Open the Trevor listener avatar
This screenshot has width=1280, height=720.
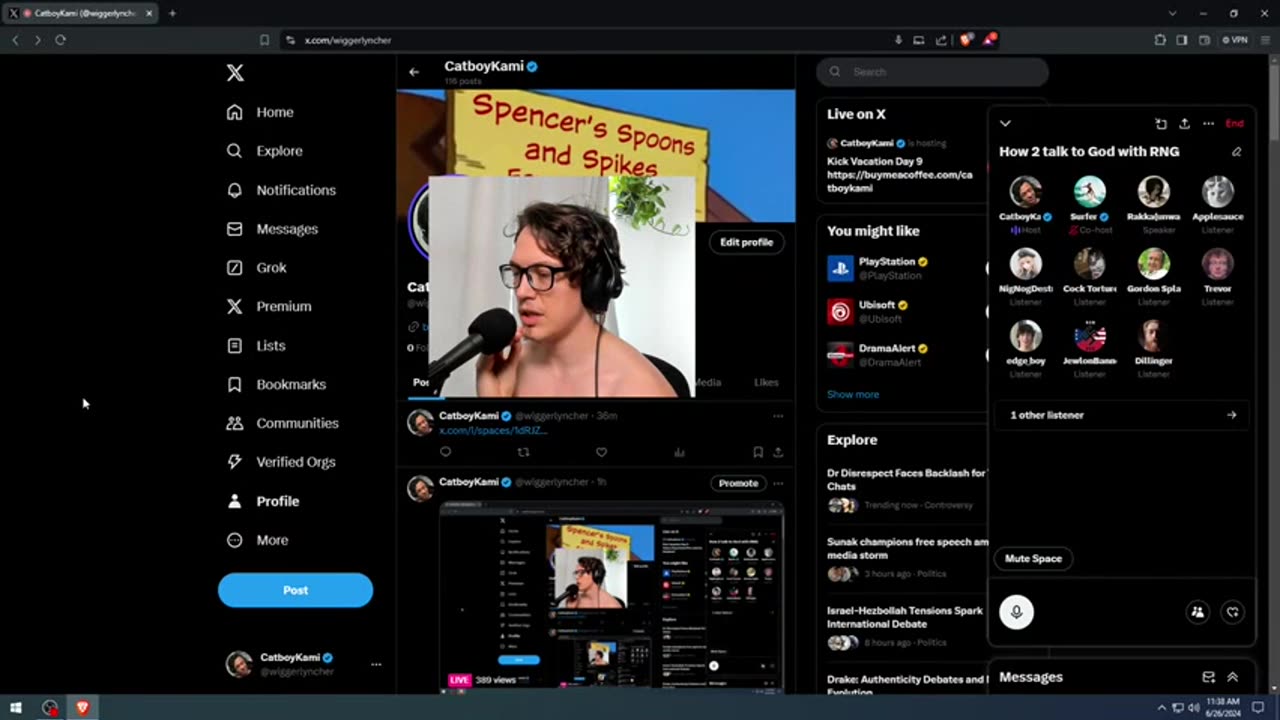click(1217, 264)
